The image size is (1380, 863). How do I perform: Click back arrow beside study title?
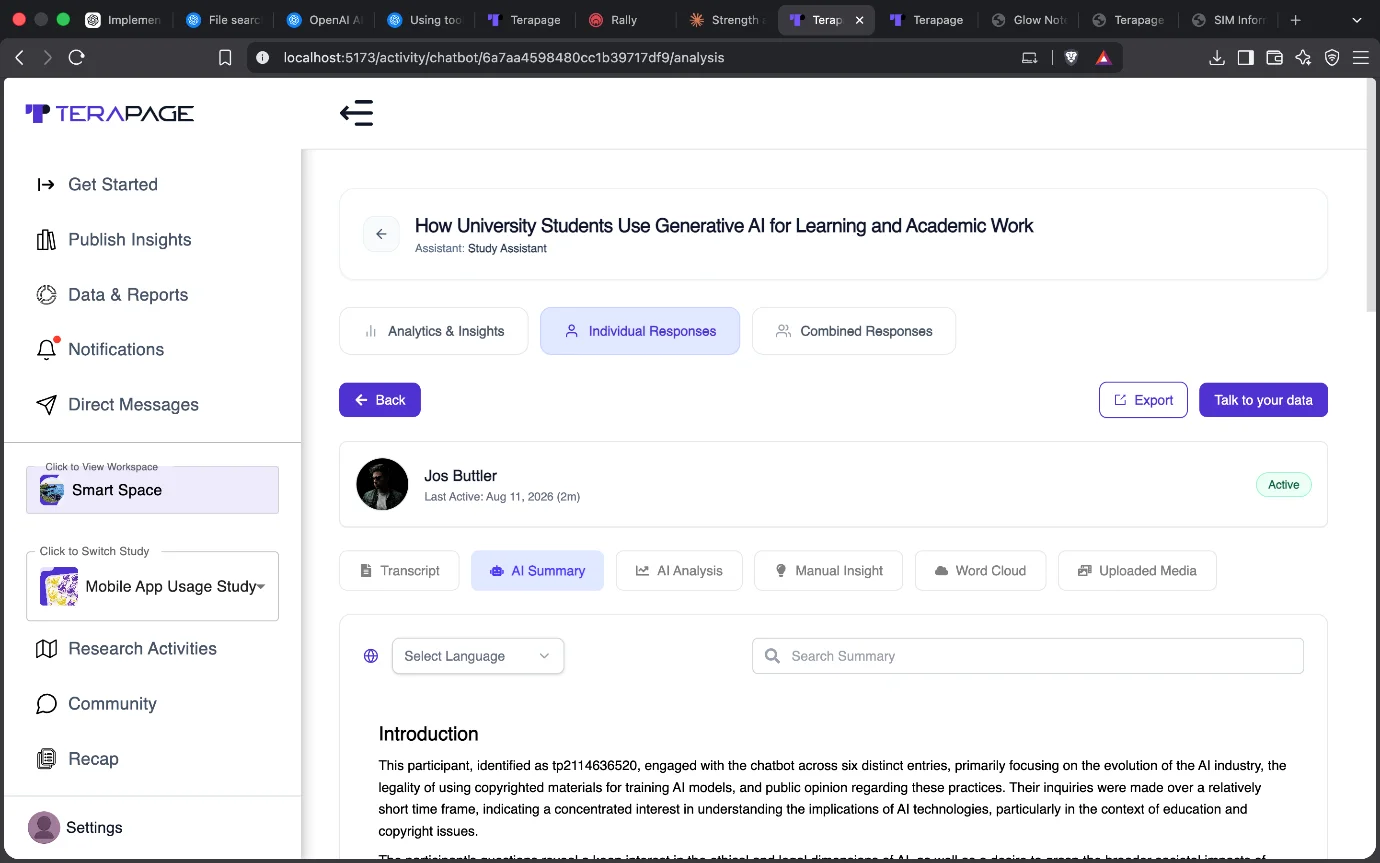(x=381, y=234)
